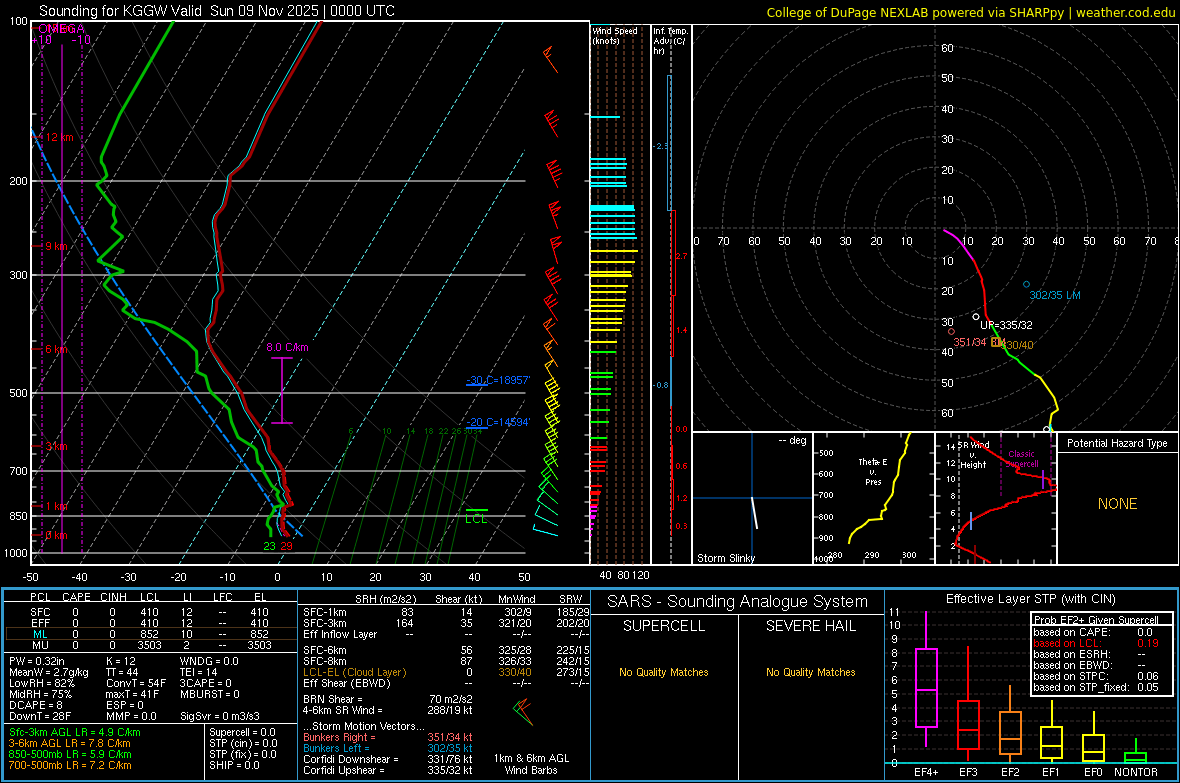The image size is (1180, 783).
Task: Click the 'SR Wind v. Height' plot
Action: 996,498
